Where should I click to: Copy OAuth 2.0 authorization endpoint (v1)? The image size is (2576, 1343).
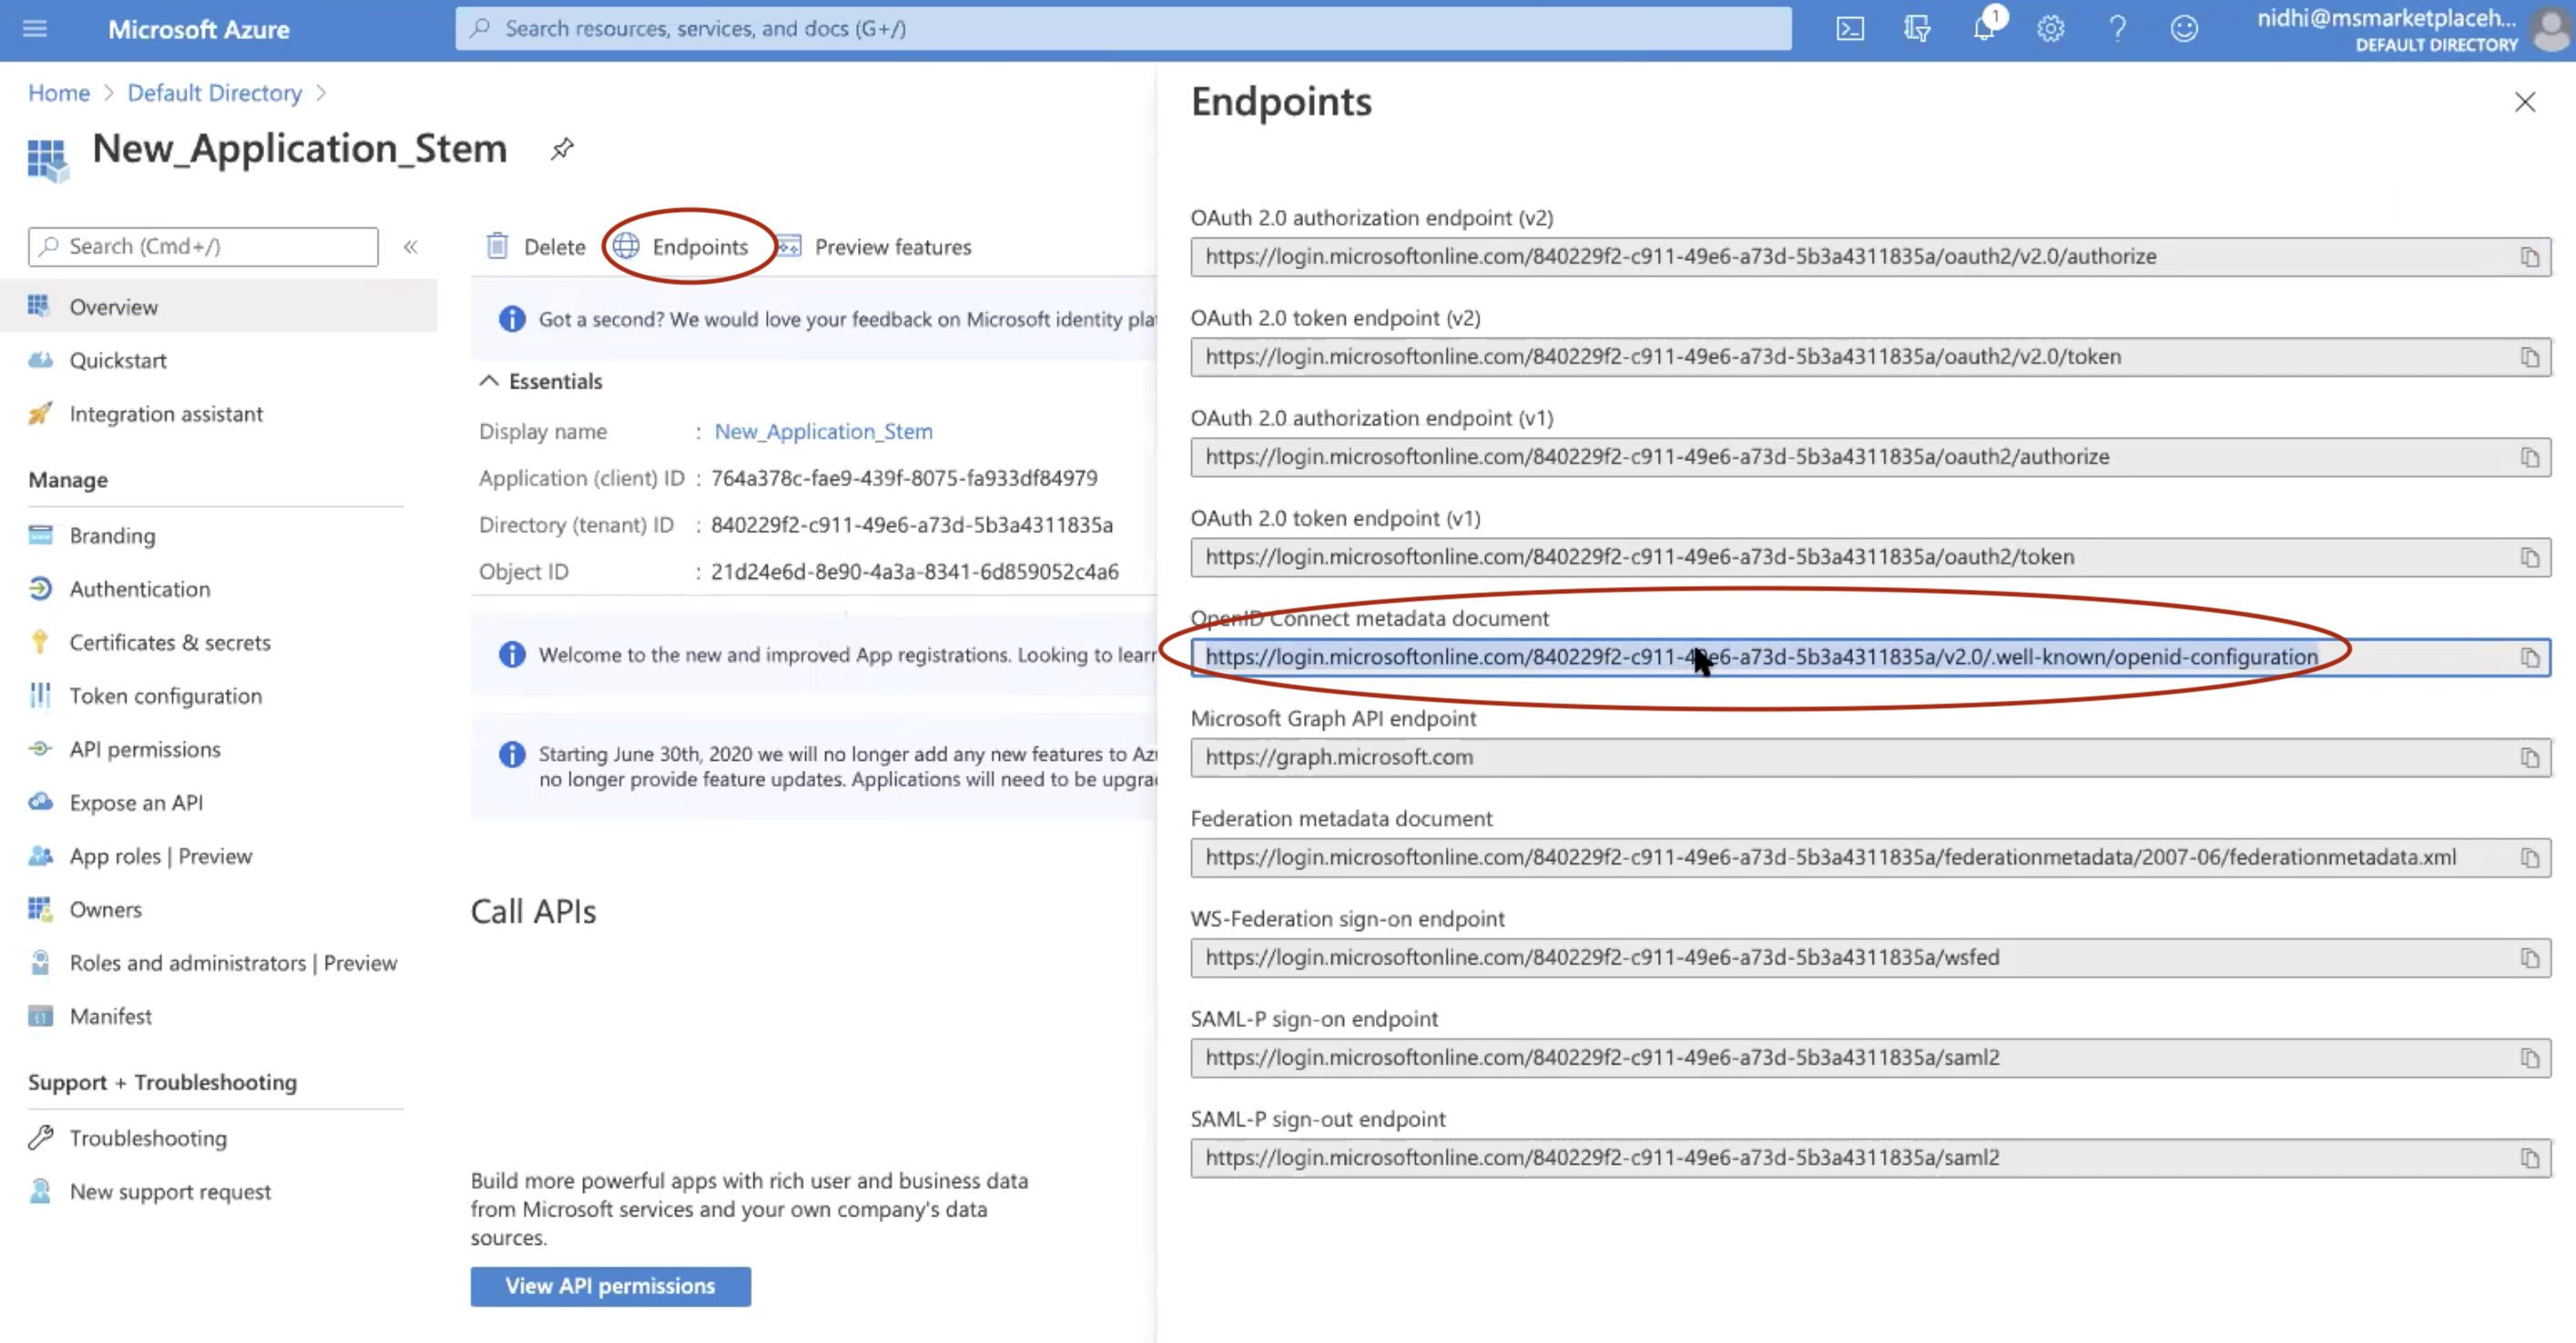pos(2529,457)
